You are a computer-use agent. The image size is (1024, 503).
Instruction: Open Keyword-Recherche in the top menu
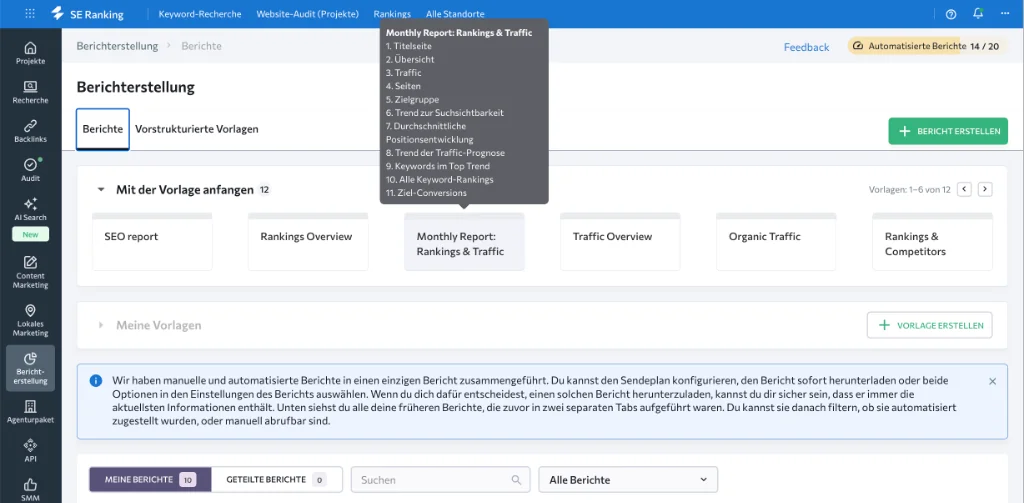tap(200, 14)
